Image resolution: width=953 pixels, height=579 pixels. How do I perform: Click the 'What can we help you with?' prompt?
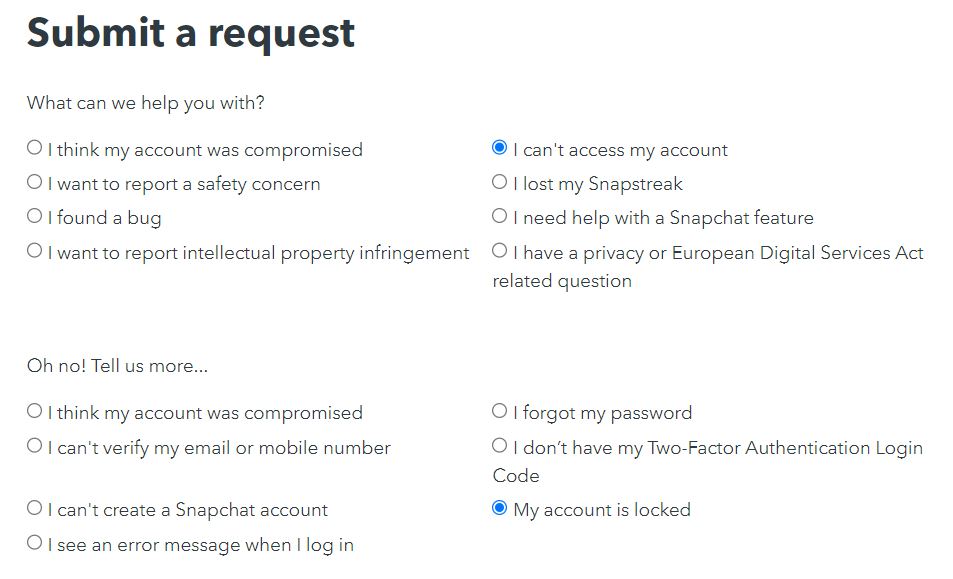click(146, 103)
